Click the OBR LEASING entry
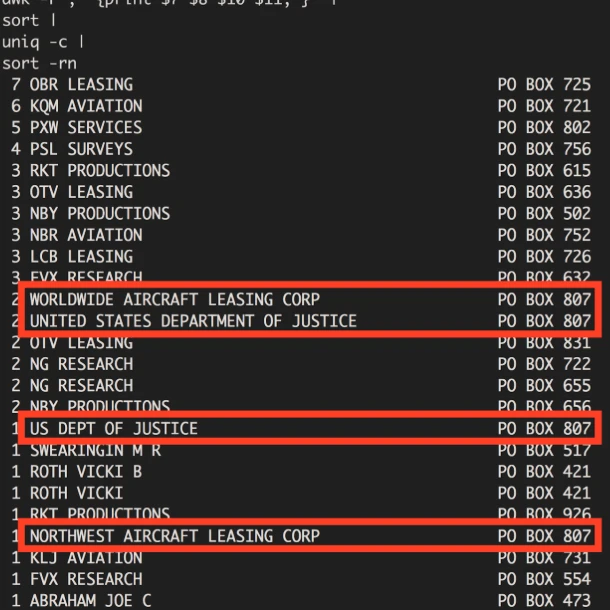The width and height of the screenshot is (610, 610). click(x=81, y=85)
